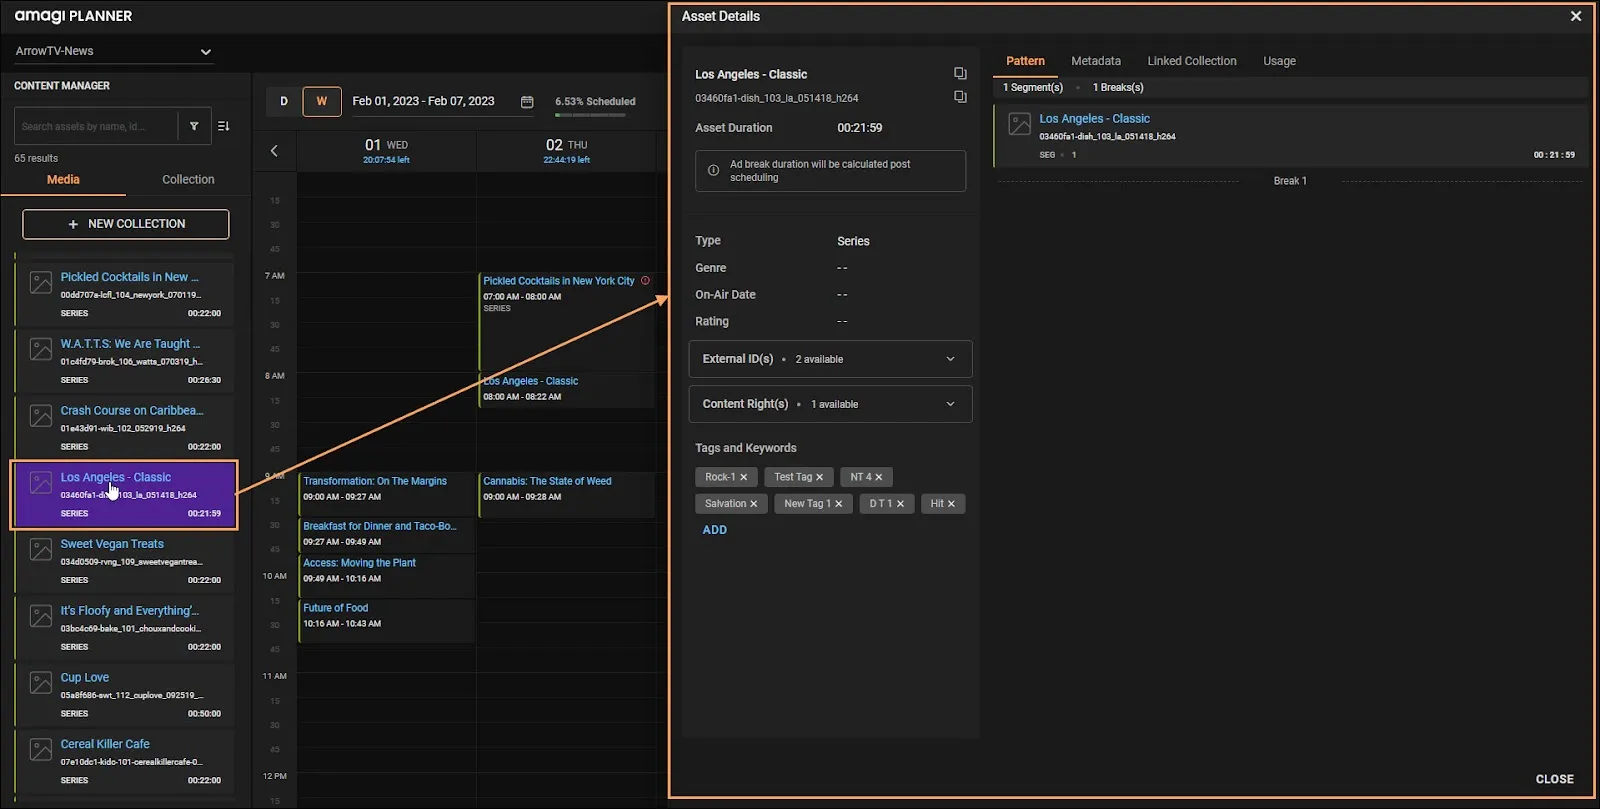Open the calendar date picker icon
The image size is (1600, 809).
[527, 102]
